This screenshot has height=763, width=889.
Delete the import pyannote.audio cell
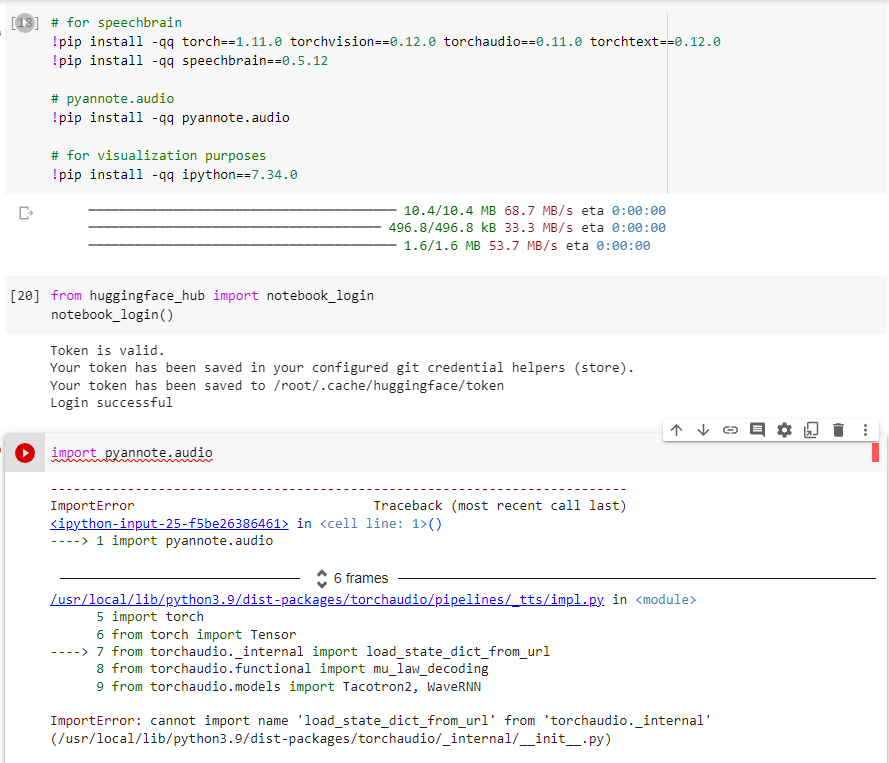click(838, 430)
